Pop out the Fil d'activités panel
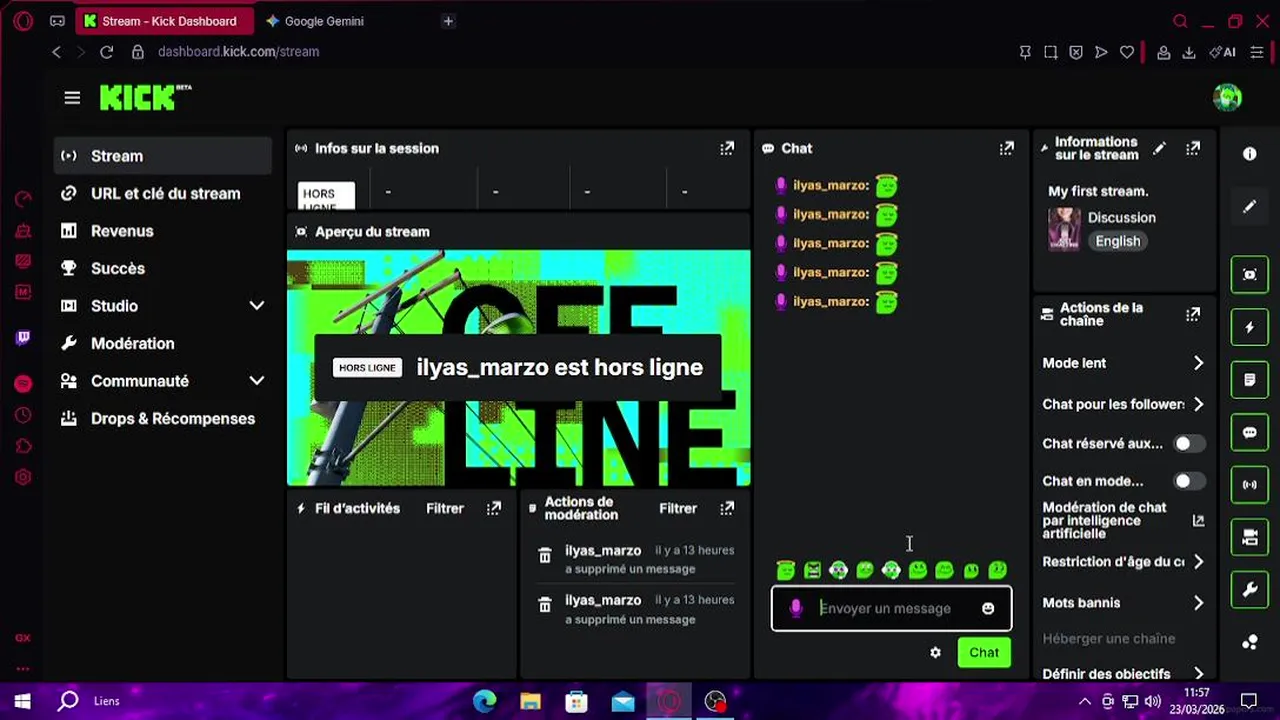Screen dimensions: 1280x720 click(x=494, y=508)
